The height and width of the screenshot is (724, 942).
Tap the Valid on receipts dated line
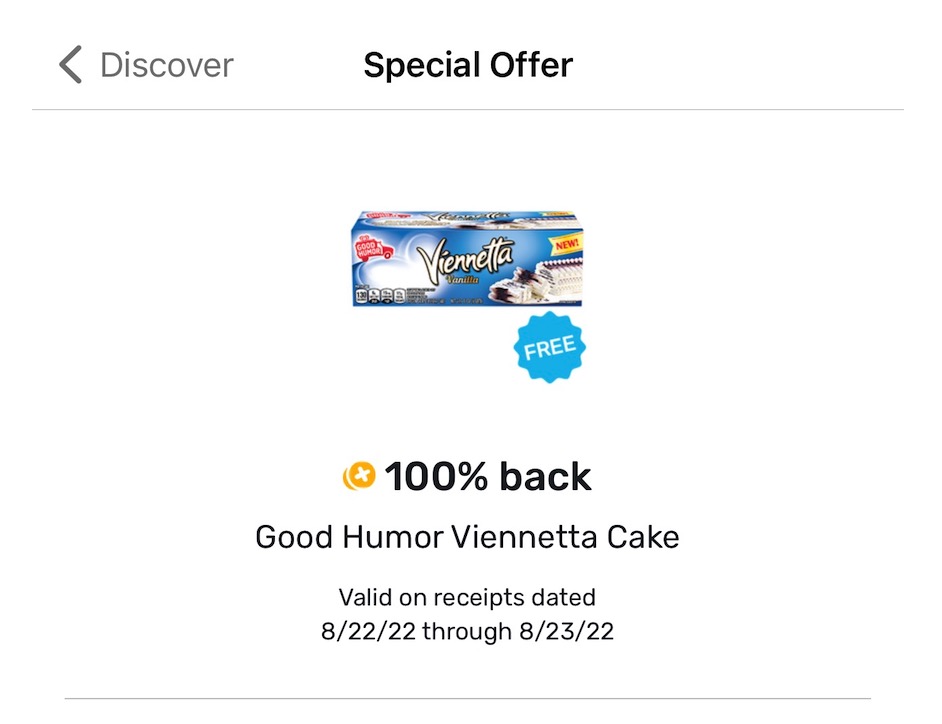468,598
